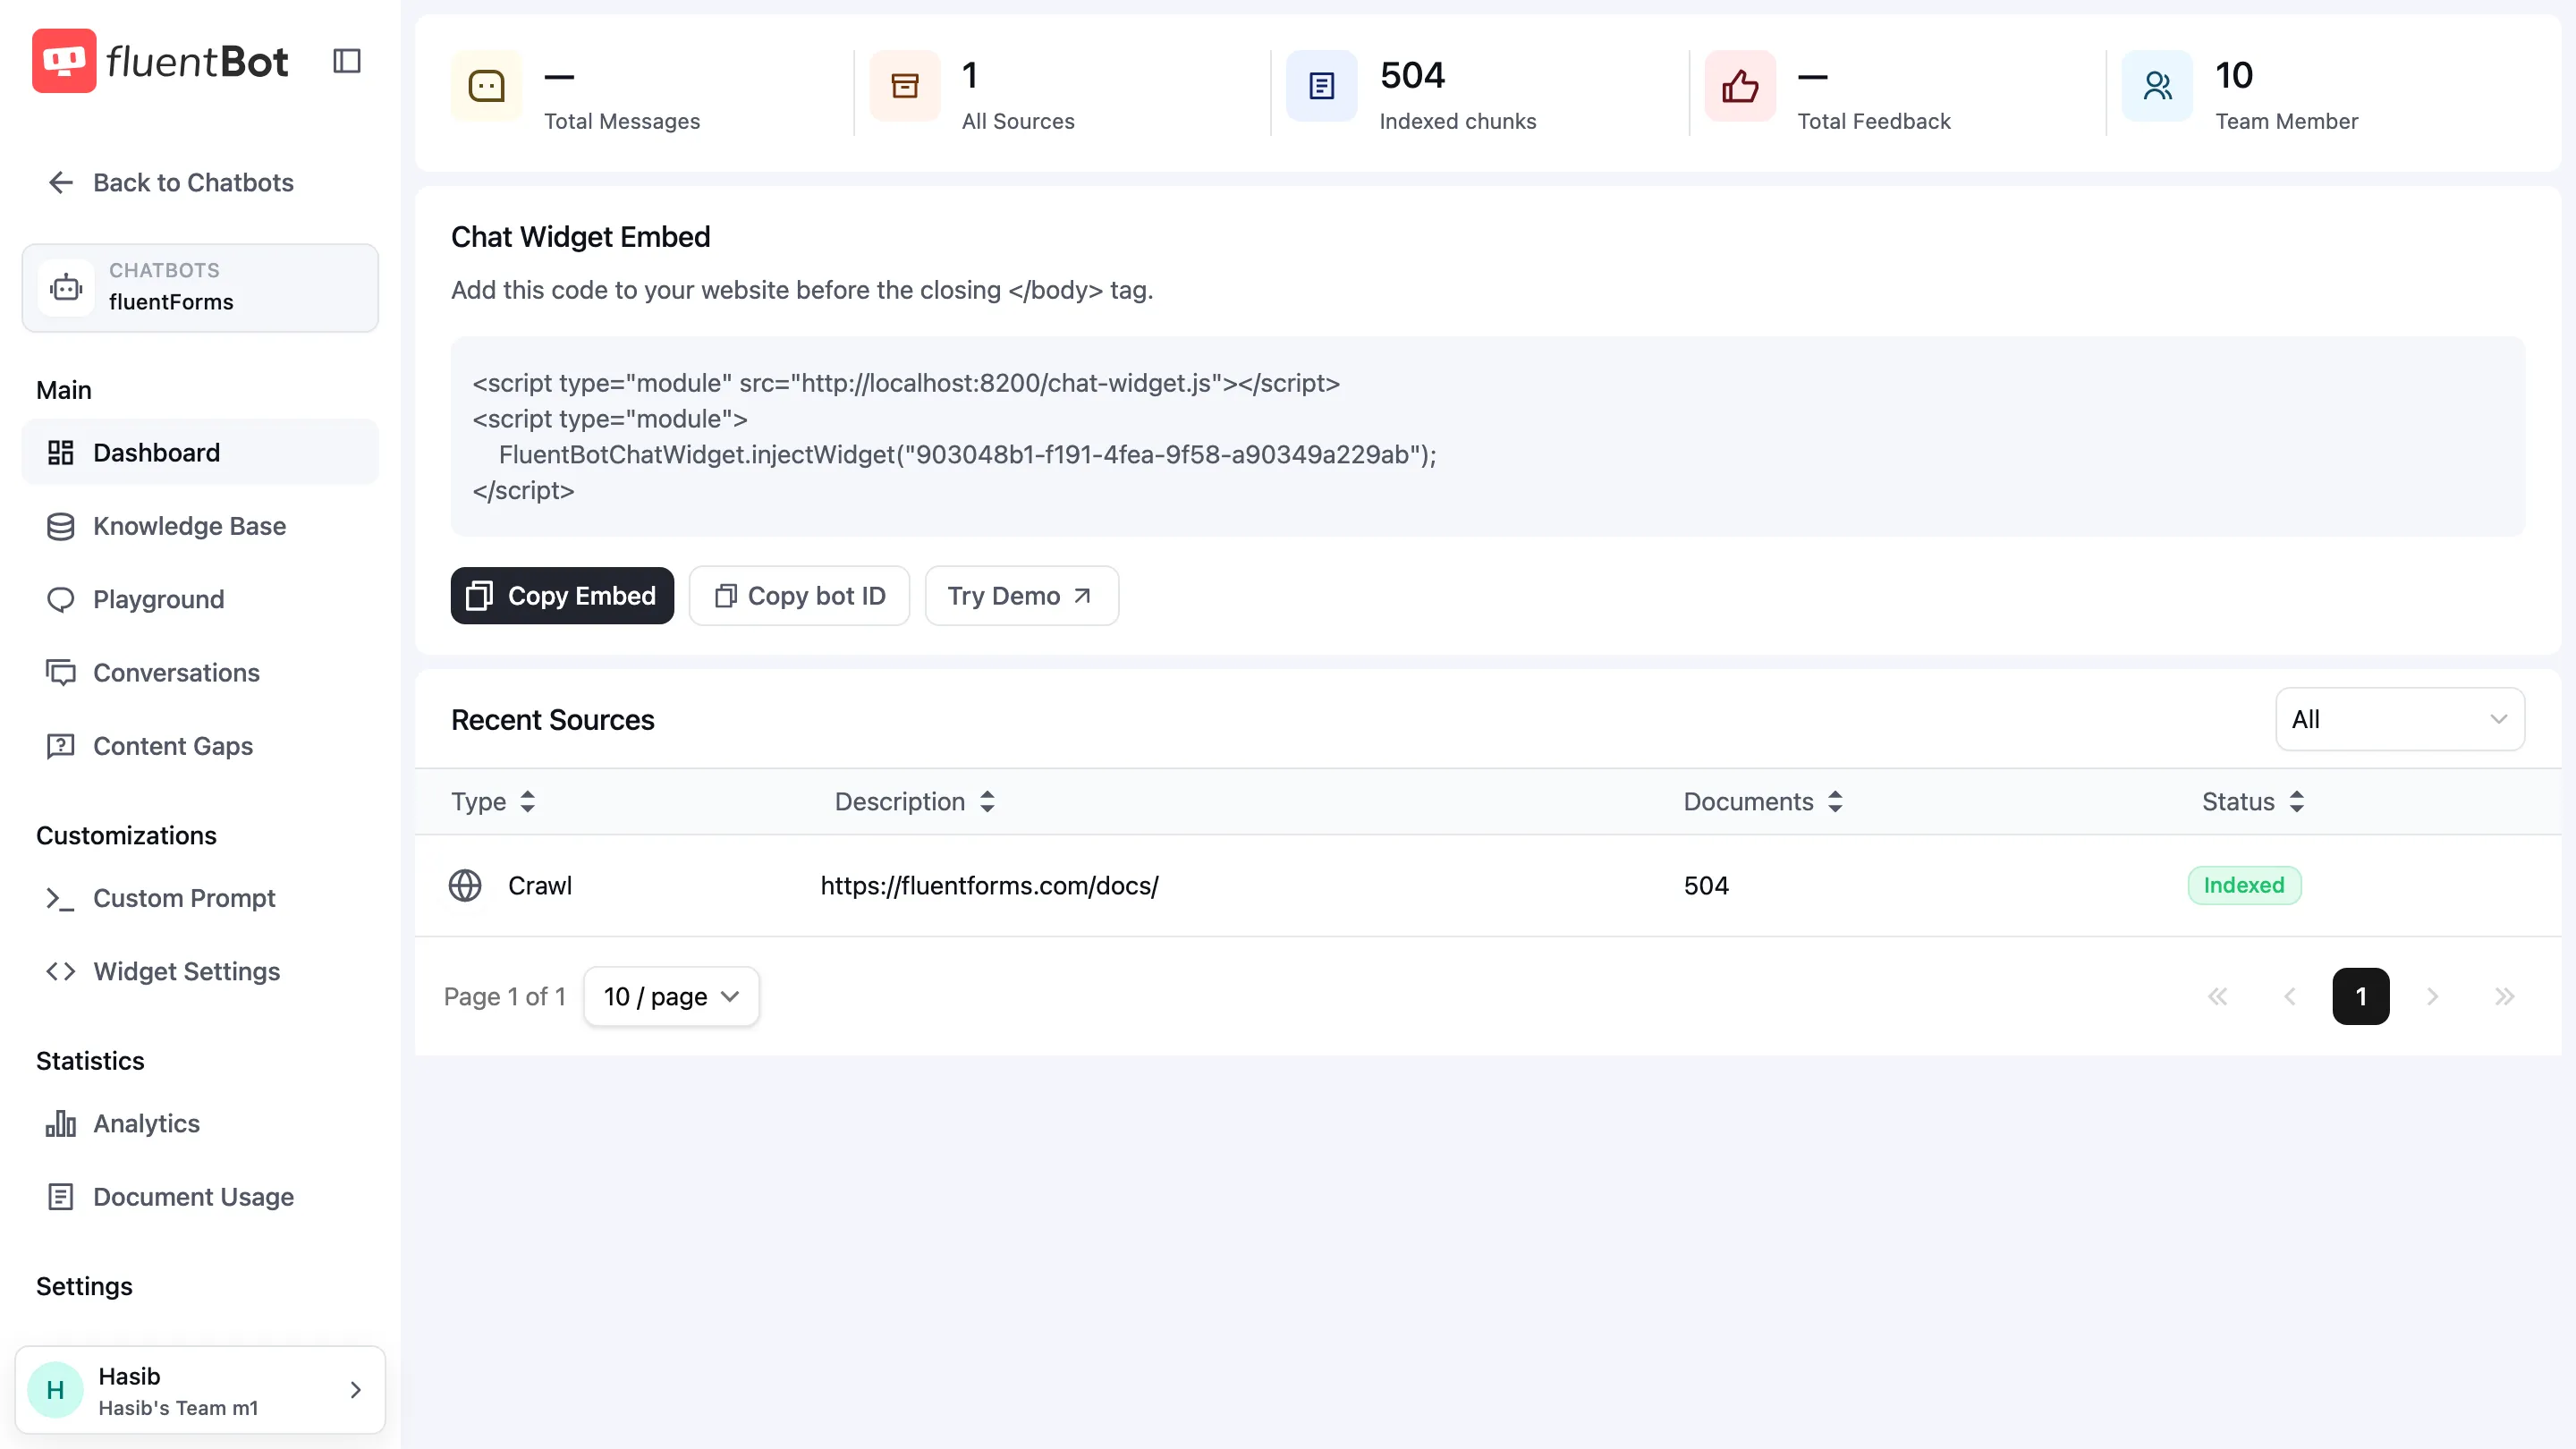The image size is (2576, 1449).
Task: Open the 10 / page size dropdown
Action: 671,996
